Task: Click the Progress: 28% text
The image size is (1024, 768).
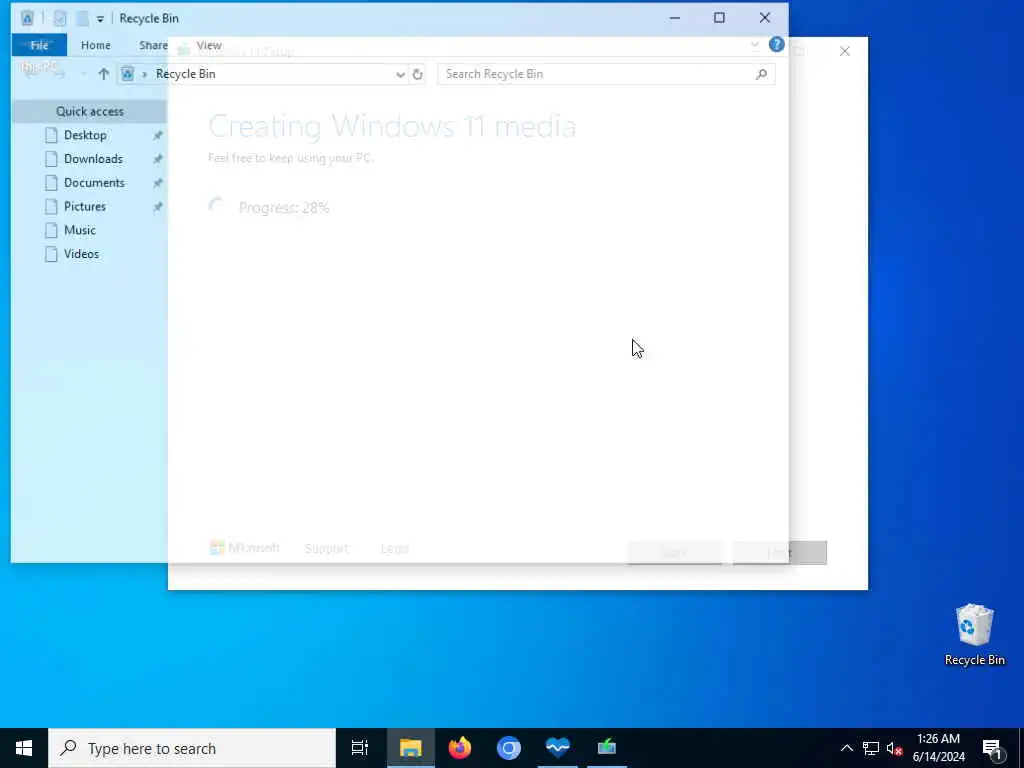Action: tap(283, 208)
